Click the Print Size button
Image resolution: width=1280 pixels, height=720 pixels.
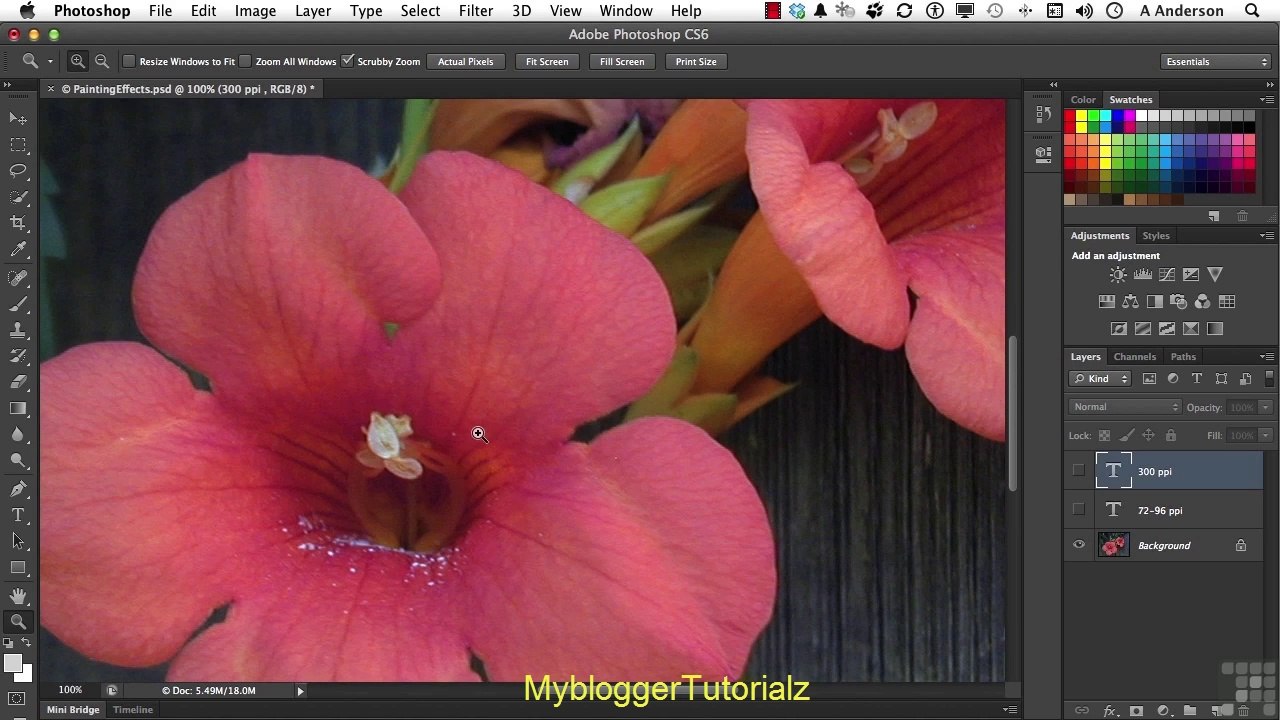[x=696, y=62]
